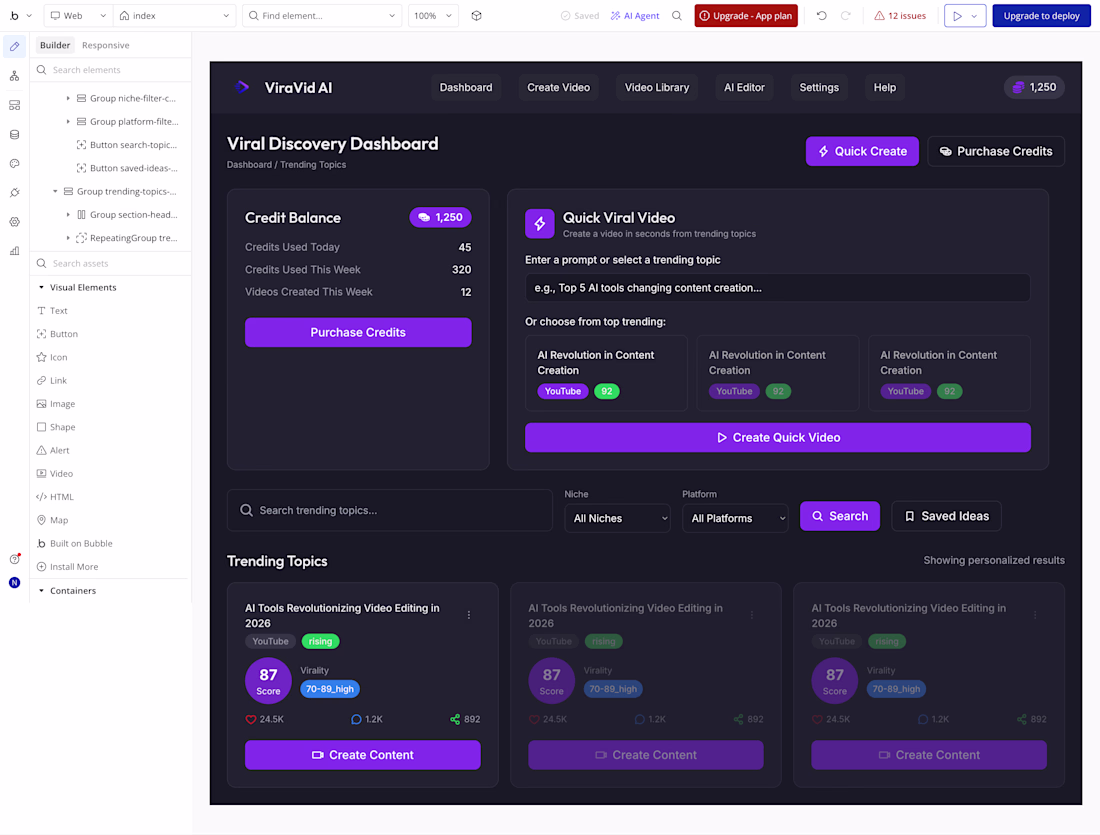Open the All Platforms dropdown

(735, 518)
